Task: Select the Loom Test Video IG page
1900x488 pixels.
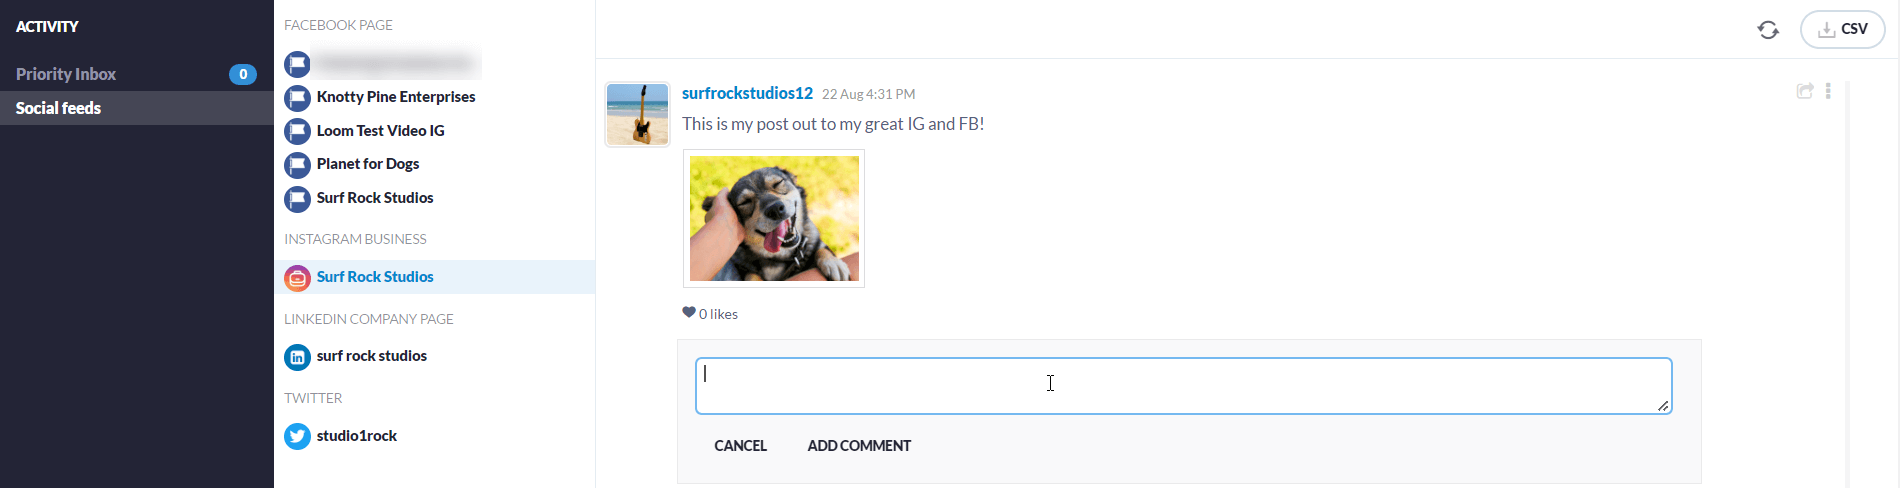Action: 380,131
